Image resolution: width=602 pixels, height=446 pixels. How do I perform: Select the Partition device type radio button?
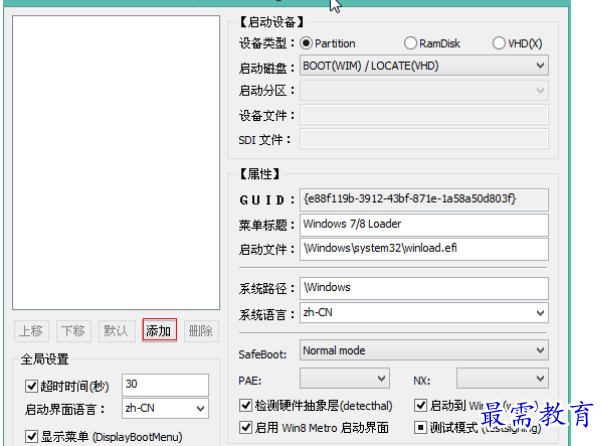click(x=306, y=43)
